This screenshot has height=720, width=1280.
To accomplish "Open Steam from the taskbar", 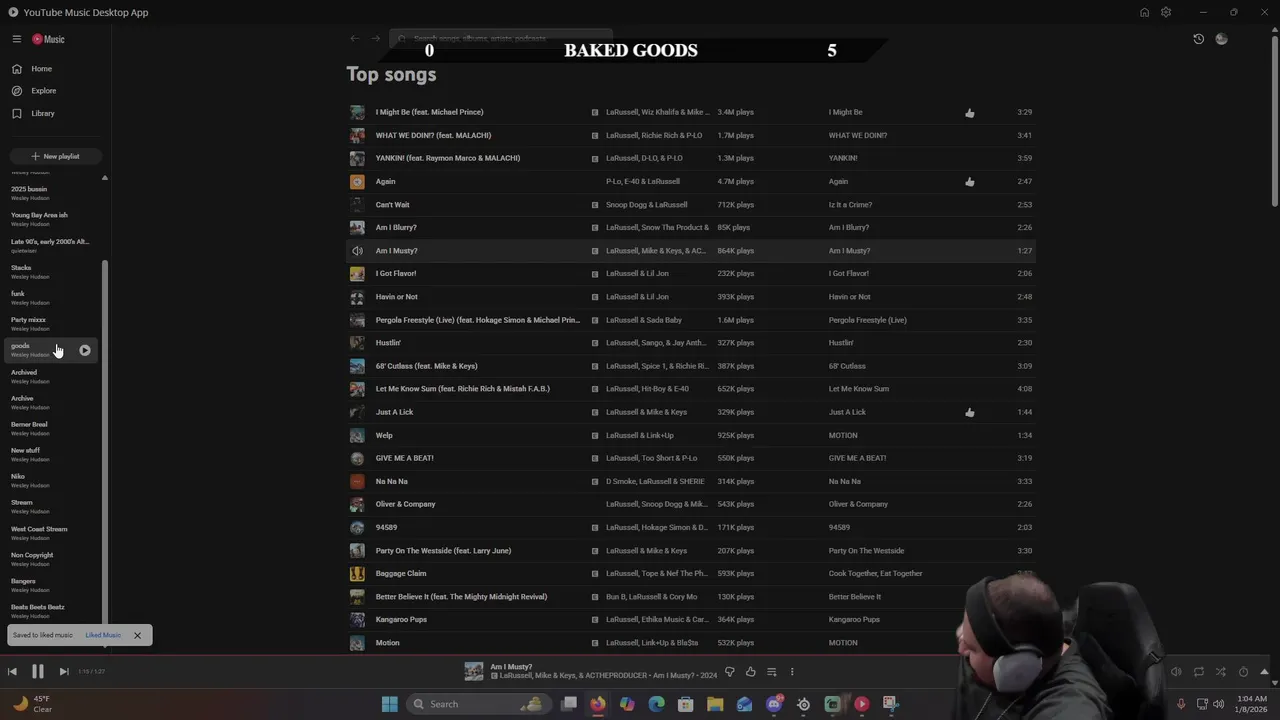I will [x=803, y=704].
